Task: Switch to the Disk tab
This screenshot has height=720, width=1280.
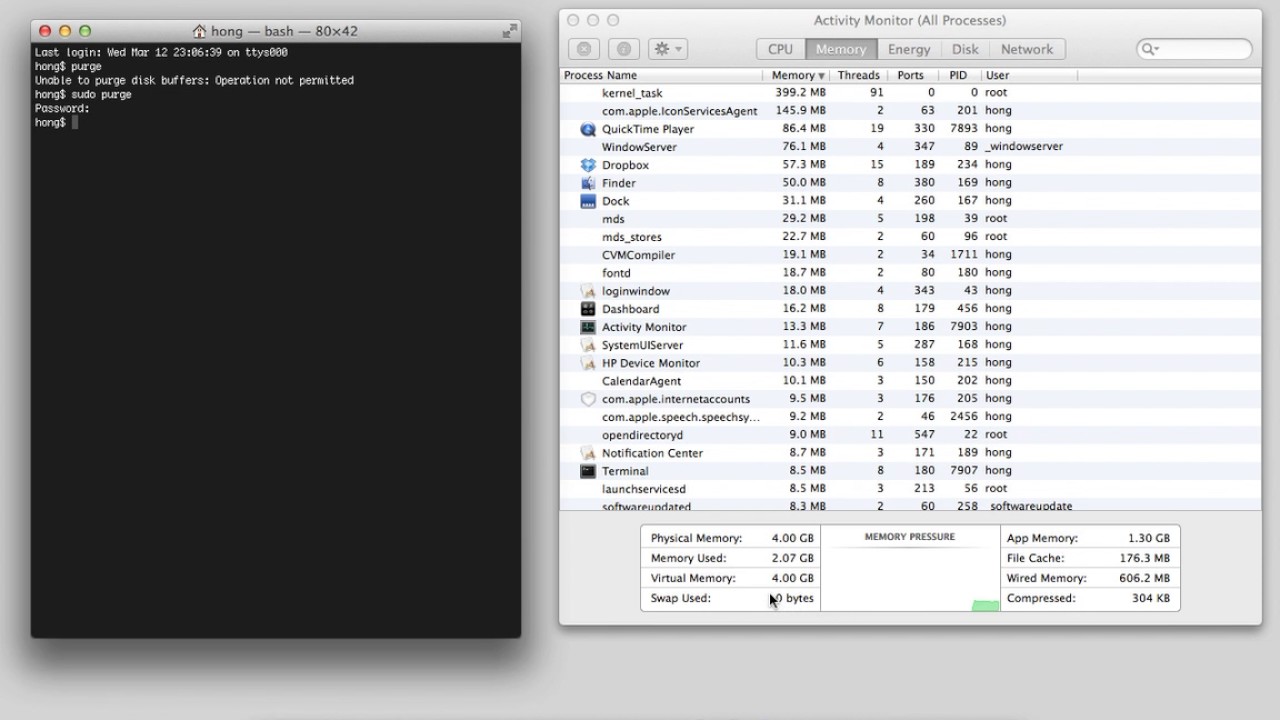Action: [x=965, y=49]
